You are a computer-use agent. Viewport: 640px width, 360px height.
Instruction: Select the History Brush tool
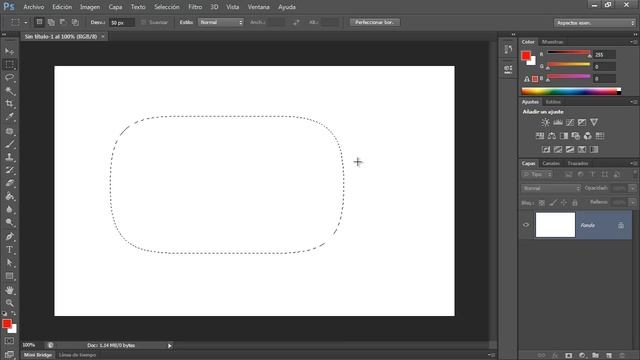(x=9, y=170)
